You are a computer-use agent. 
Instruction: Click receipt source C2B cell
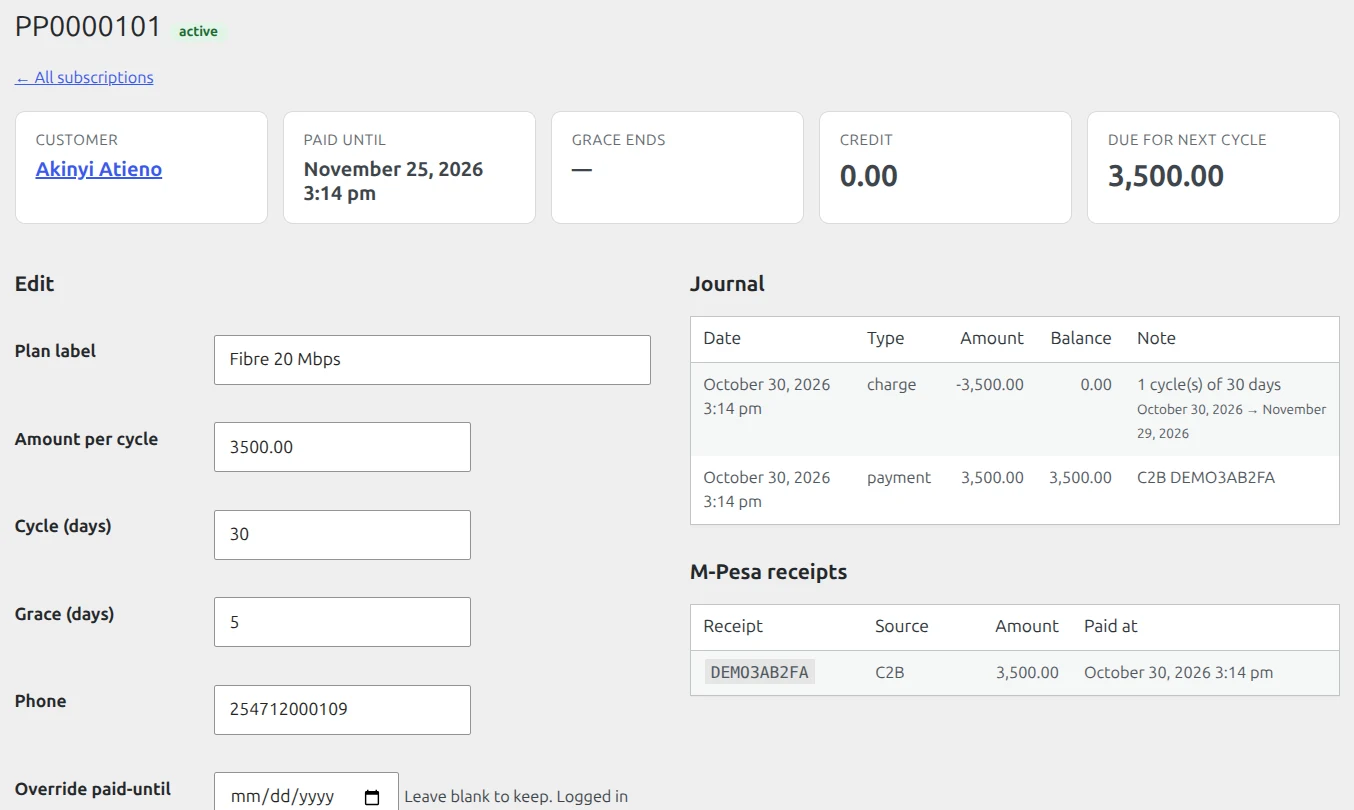(889, 672)
